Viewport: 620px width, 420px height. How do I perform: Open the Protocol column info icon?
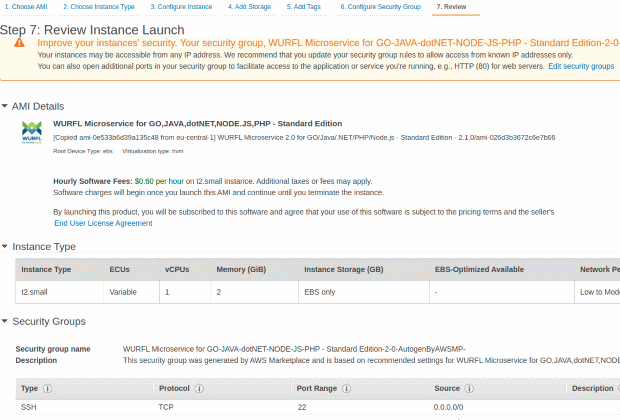(x=199, y=388)
